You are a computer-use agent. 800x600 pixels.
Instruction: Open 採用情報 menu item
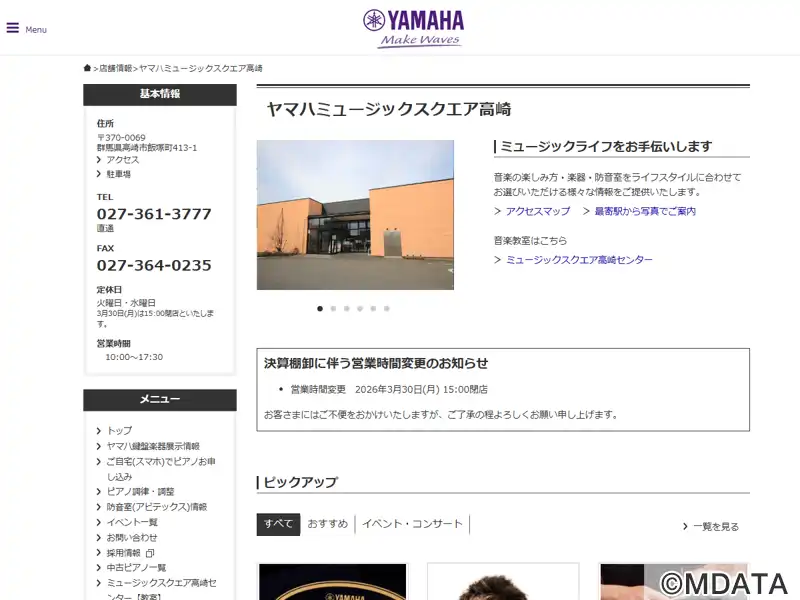click(x=123, y=553)
